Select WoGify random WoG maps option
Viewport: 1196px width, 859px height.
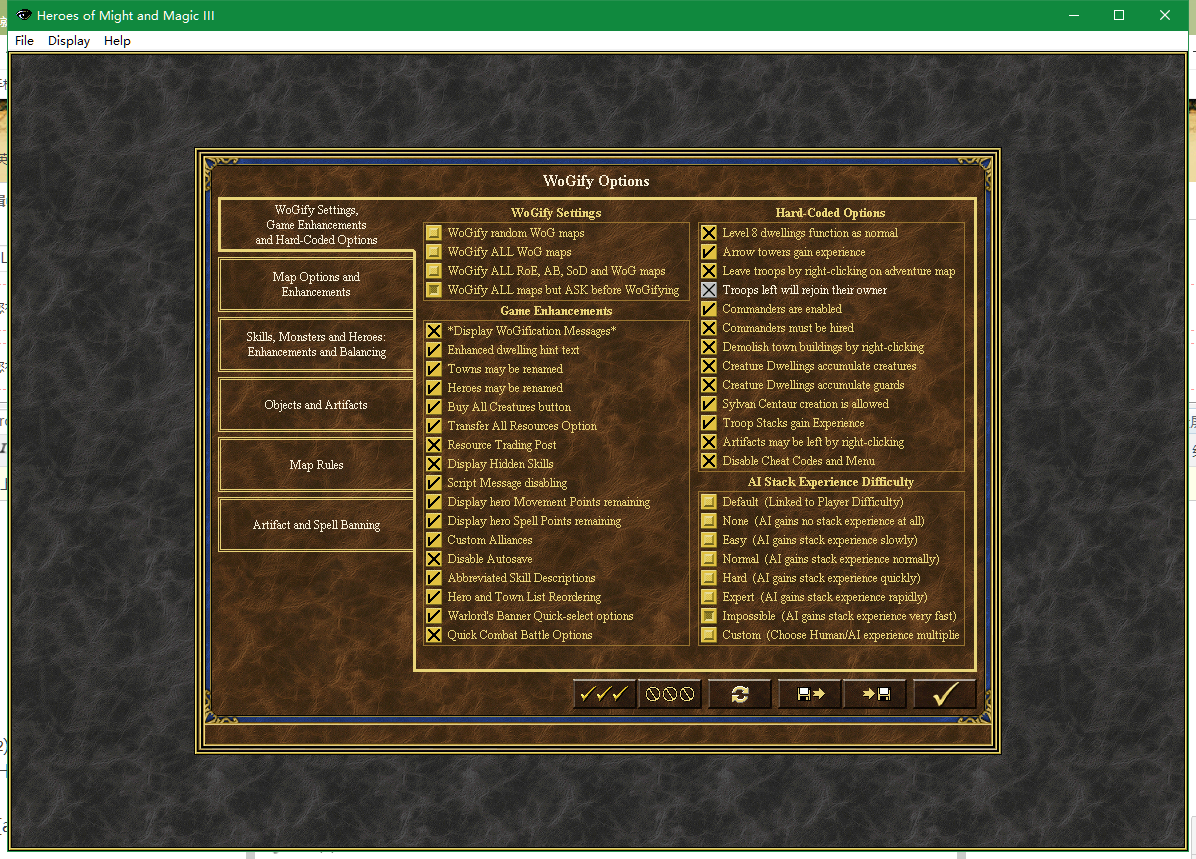(434, 233)
